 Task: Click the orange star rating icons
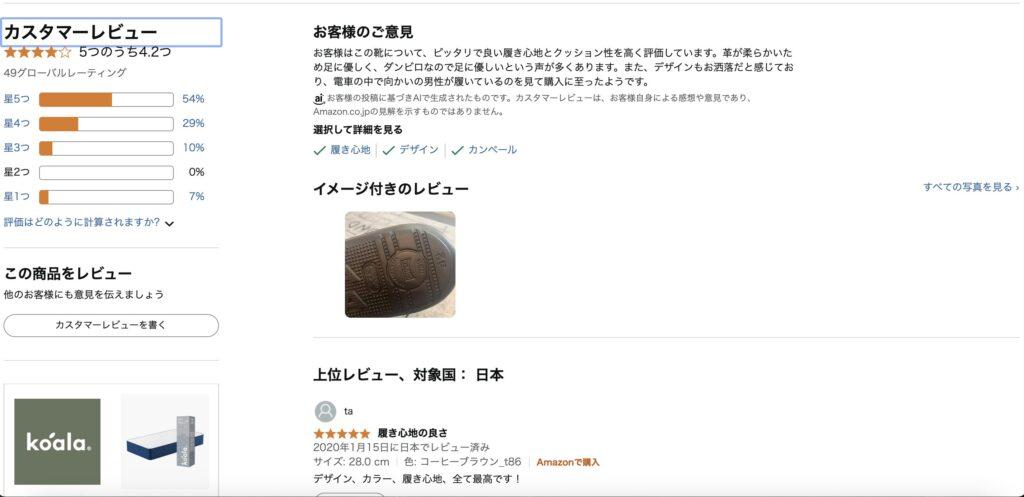tap(37, 52)
